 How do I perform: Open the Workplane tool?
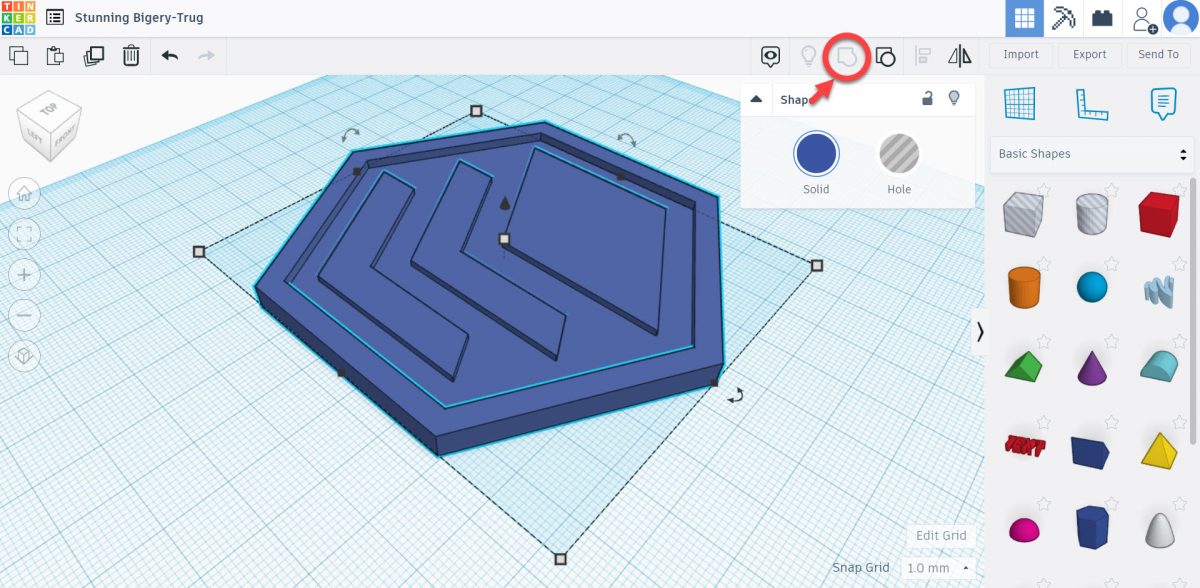[x=1019, y=103]
